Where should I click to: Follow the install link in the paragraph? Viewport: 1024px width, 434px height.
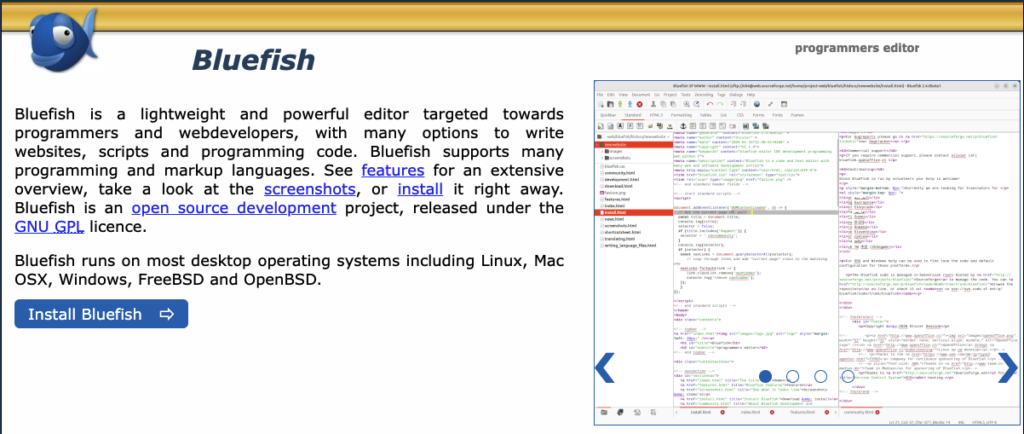(x=421, y=190)
